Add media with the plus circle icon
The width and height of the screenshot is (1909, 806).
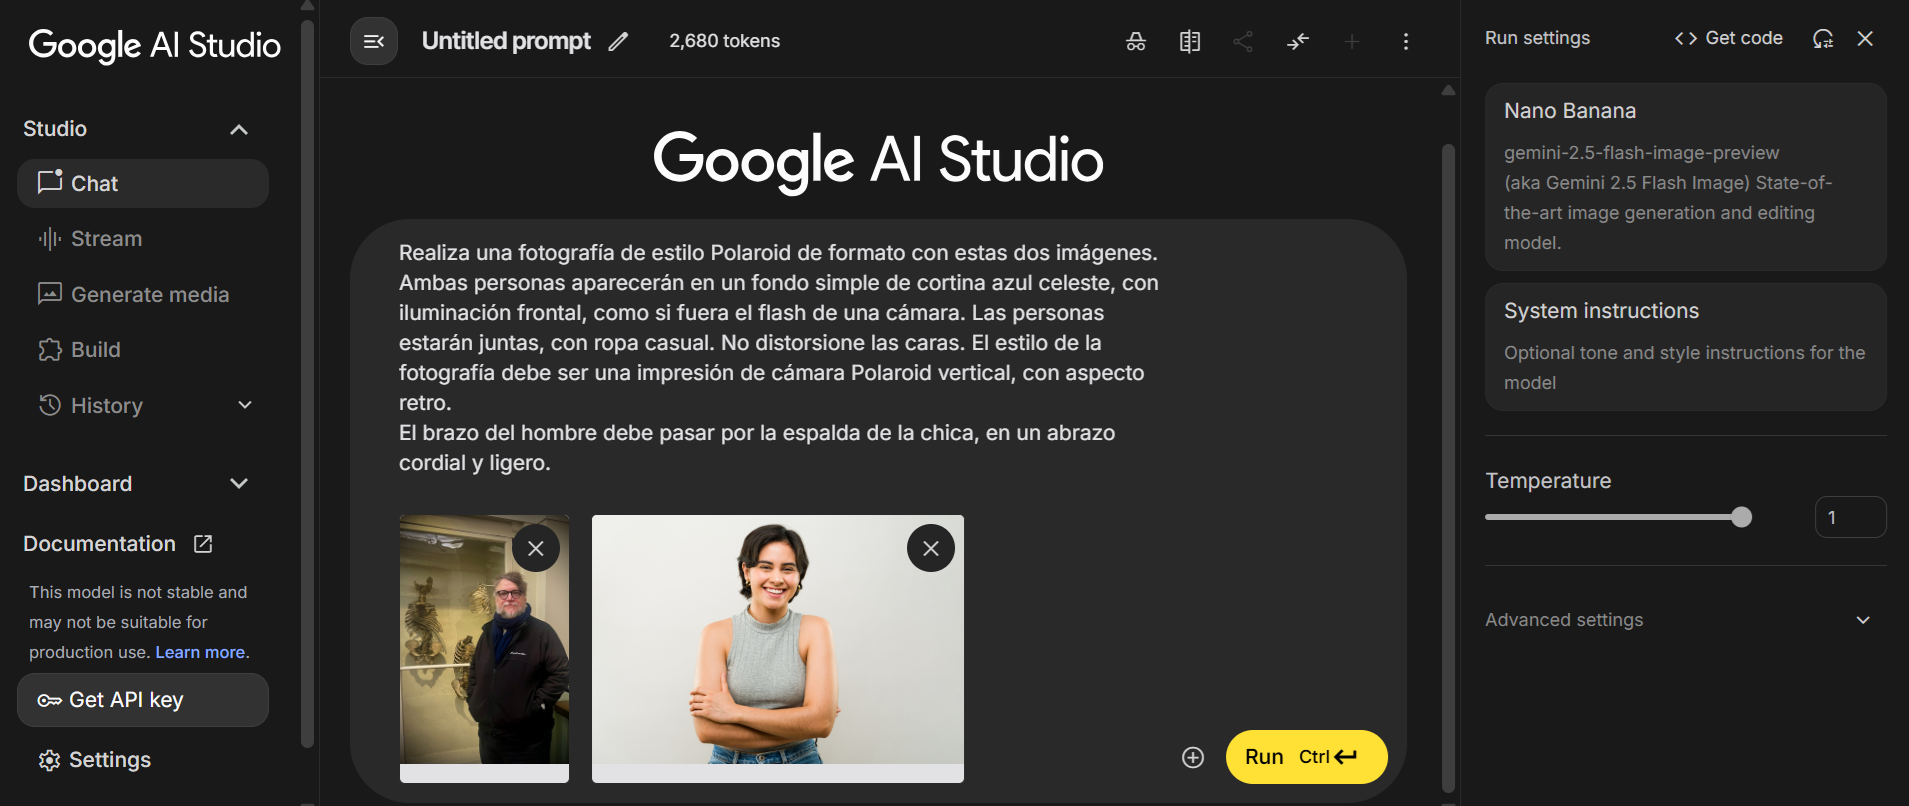coord(1193,757)
